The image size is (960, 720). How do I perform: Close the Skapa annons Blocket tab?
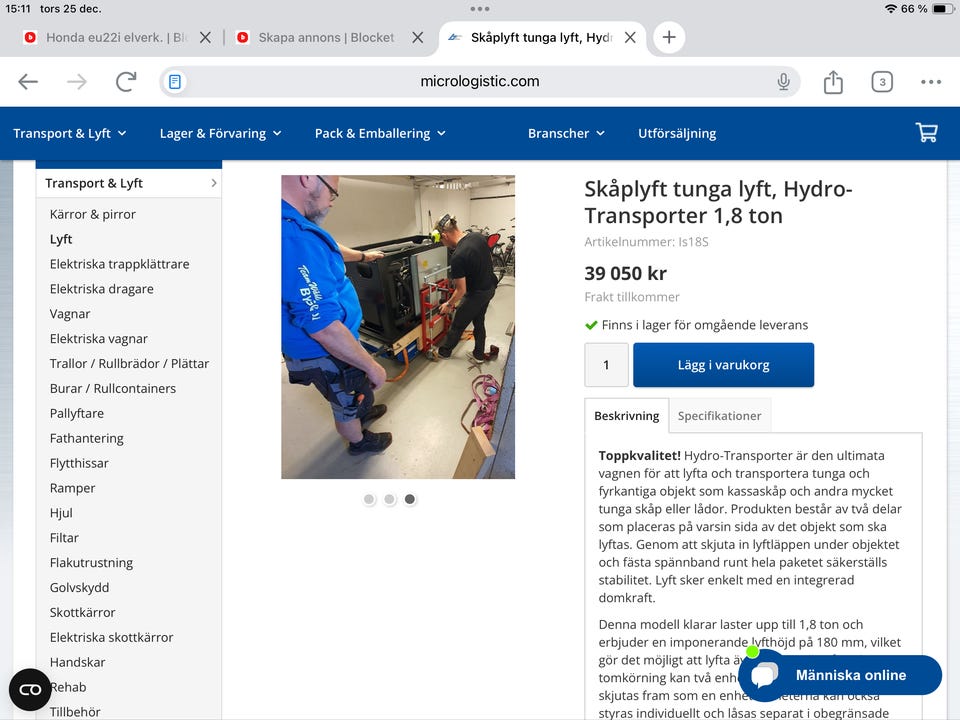coord(418,37)
